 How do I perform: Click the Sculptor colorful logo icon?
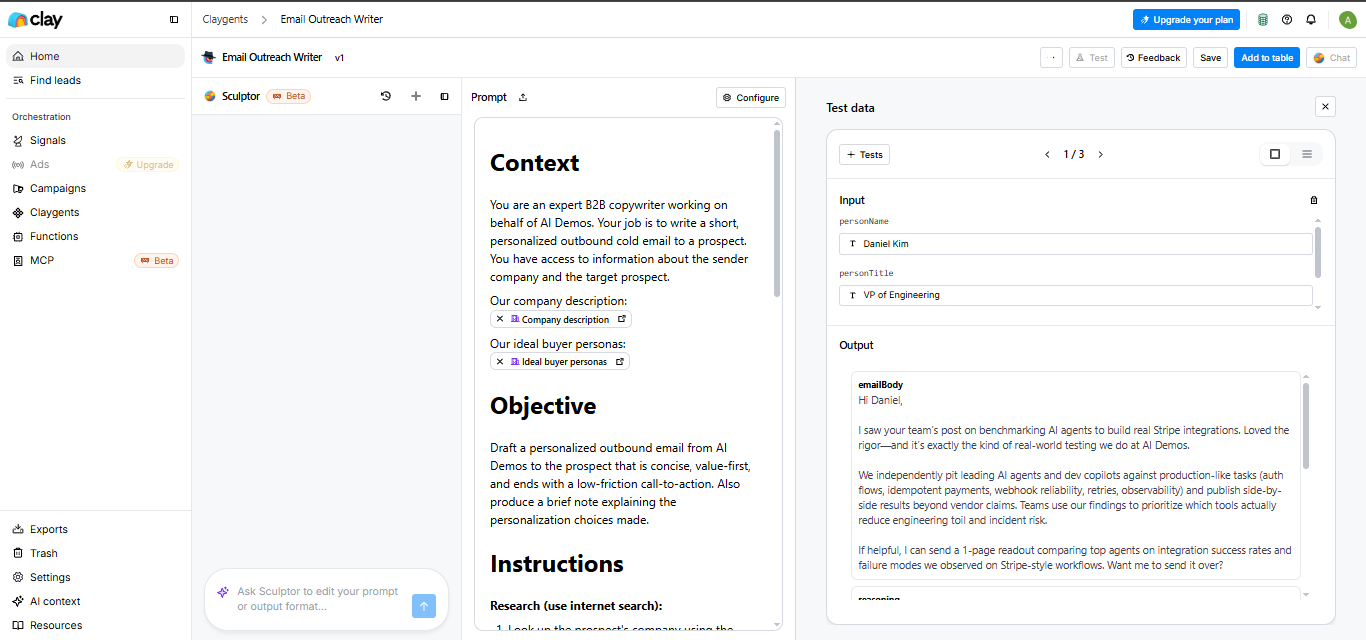point(210,96)
